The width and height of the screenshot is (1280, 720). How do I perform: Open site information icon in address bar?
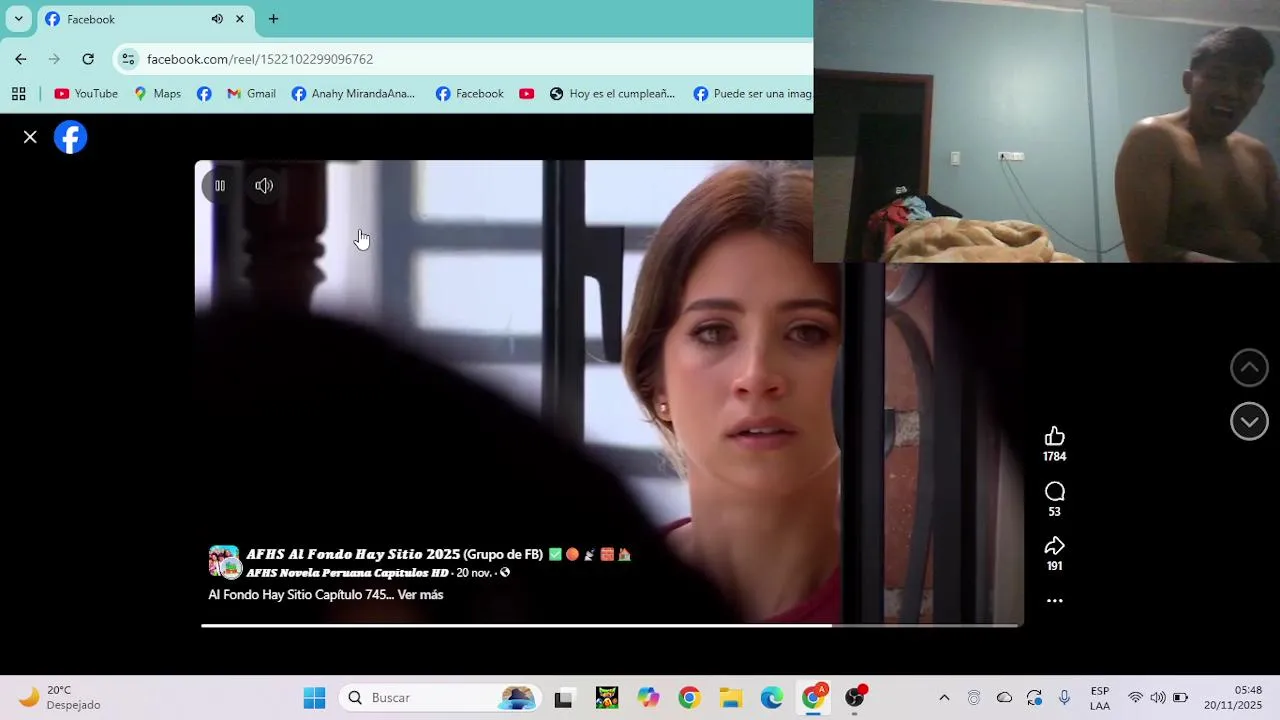point(128,59)
